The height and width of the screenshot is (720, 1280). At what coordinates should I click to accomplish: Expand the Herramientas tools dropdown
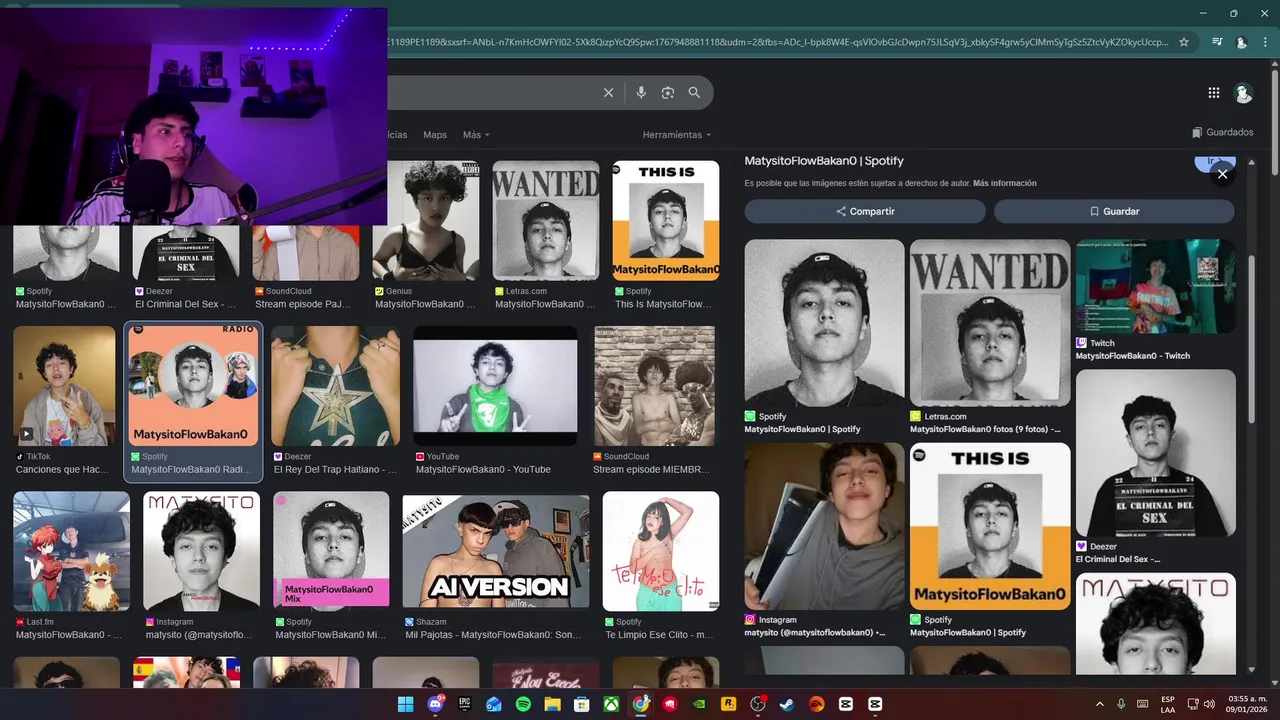(677, 135)
